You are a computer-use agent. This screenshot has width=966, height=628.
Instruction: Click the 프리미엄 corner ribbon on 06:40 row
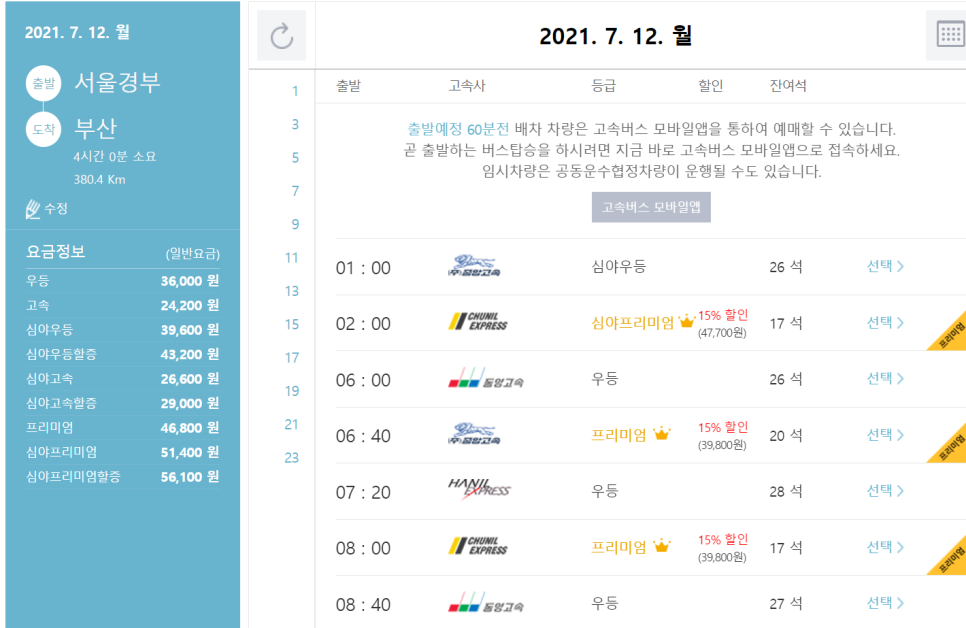(948, 444)
